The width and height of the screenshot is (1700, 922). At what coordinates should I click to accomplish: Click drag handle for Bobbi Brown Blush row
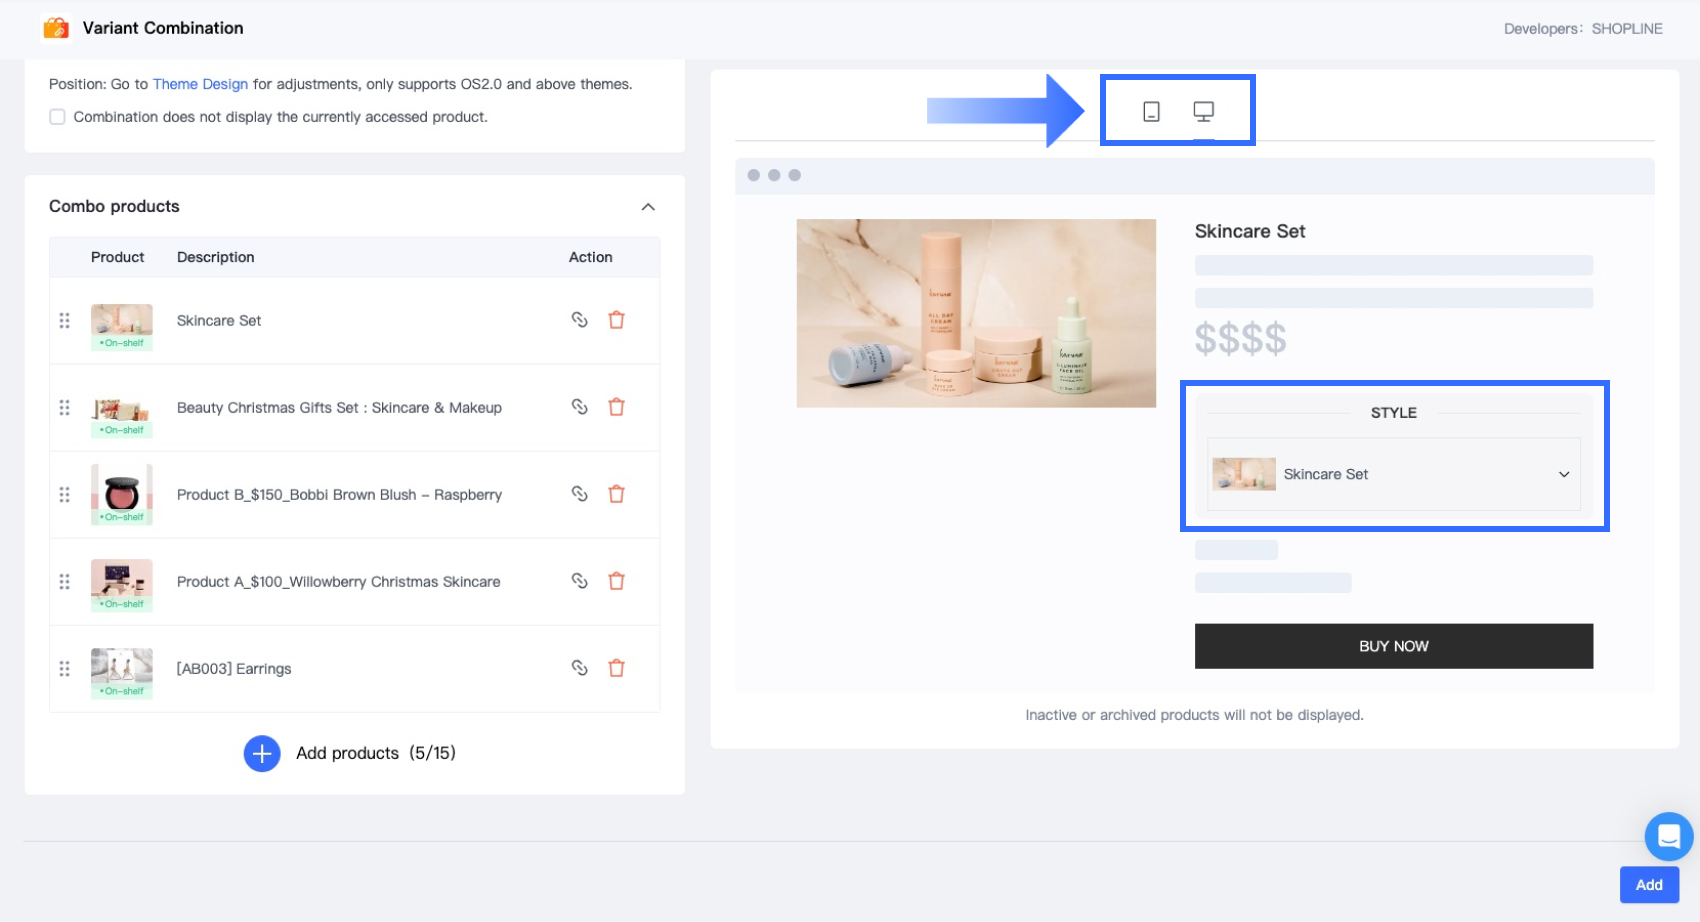[65, 495]
